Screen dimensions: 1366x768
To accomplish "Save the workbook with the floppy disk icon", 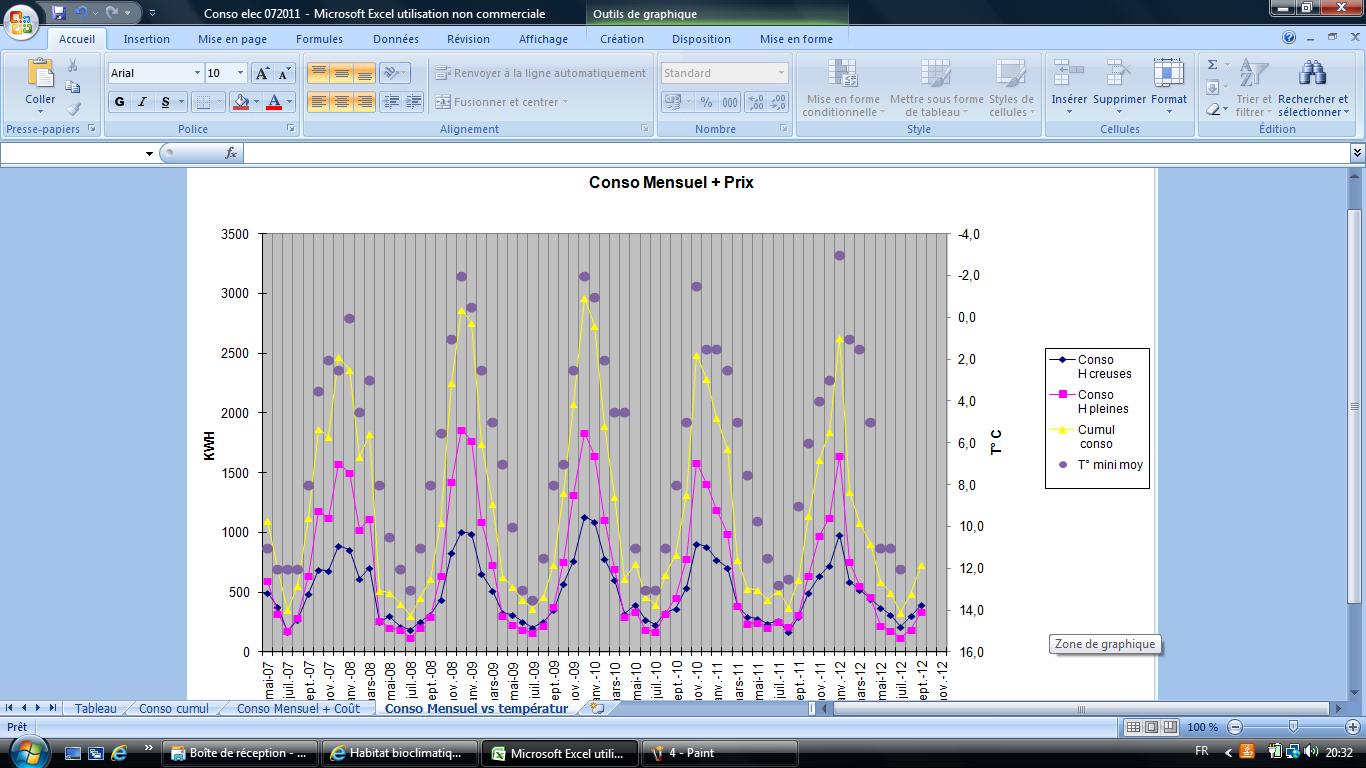I will point(58,13).
